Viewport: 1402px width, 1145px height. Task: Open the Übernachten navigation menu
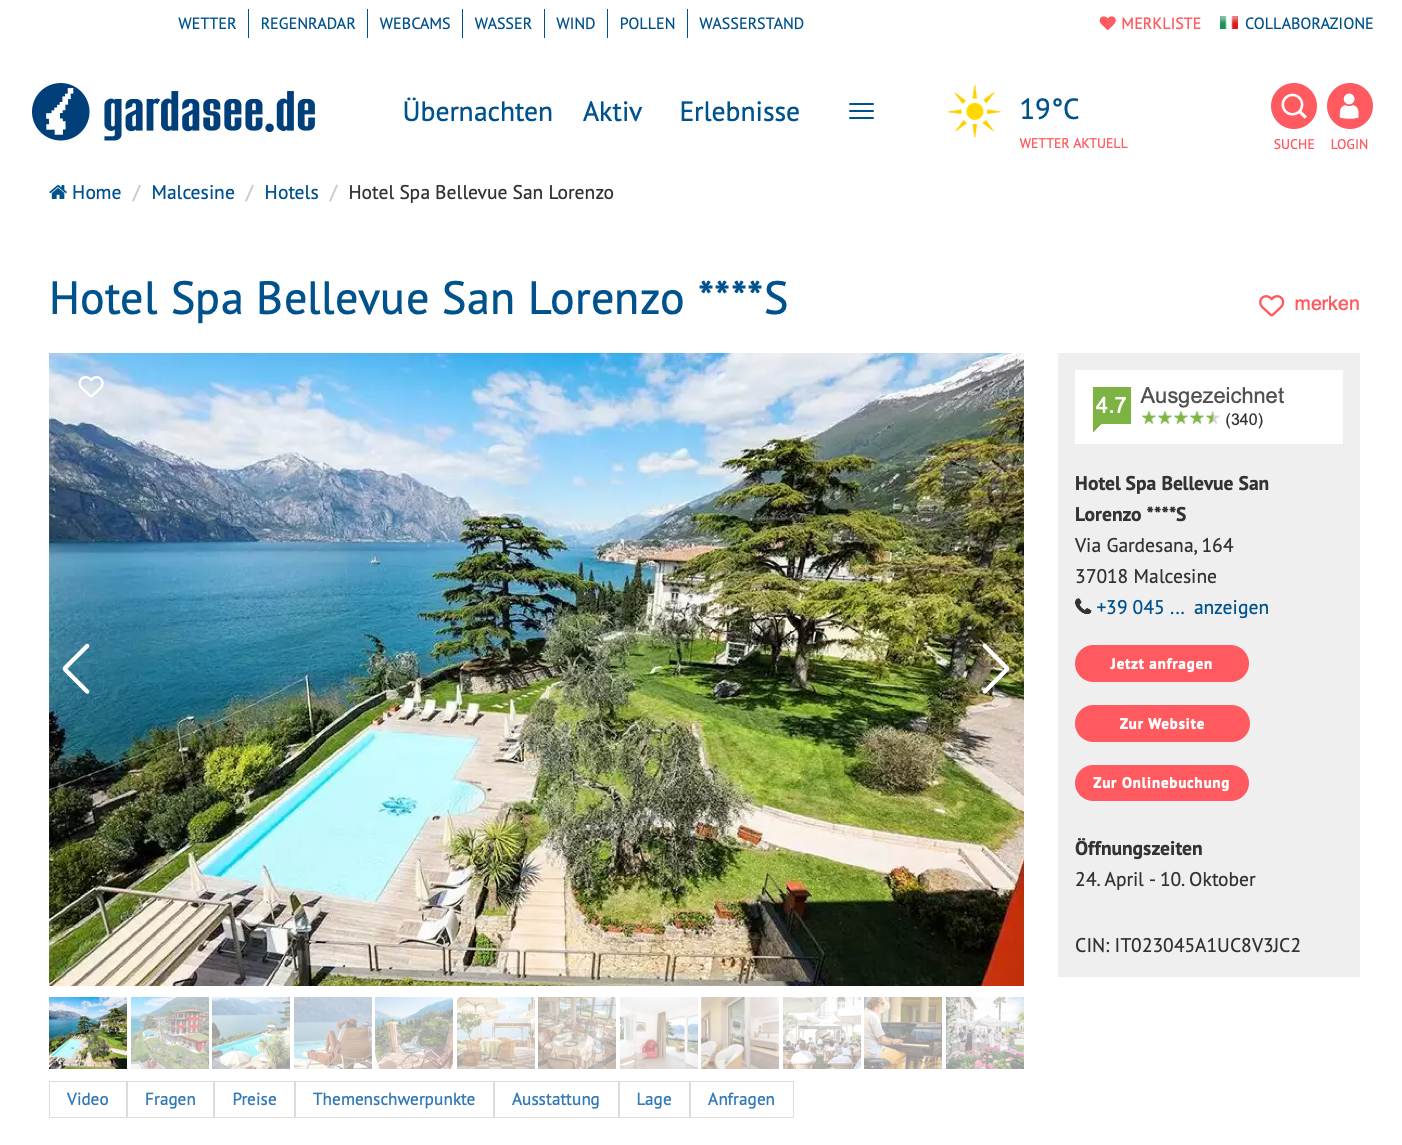[x=477, y=112]
